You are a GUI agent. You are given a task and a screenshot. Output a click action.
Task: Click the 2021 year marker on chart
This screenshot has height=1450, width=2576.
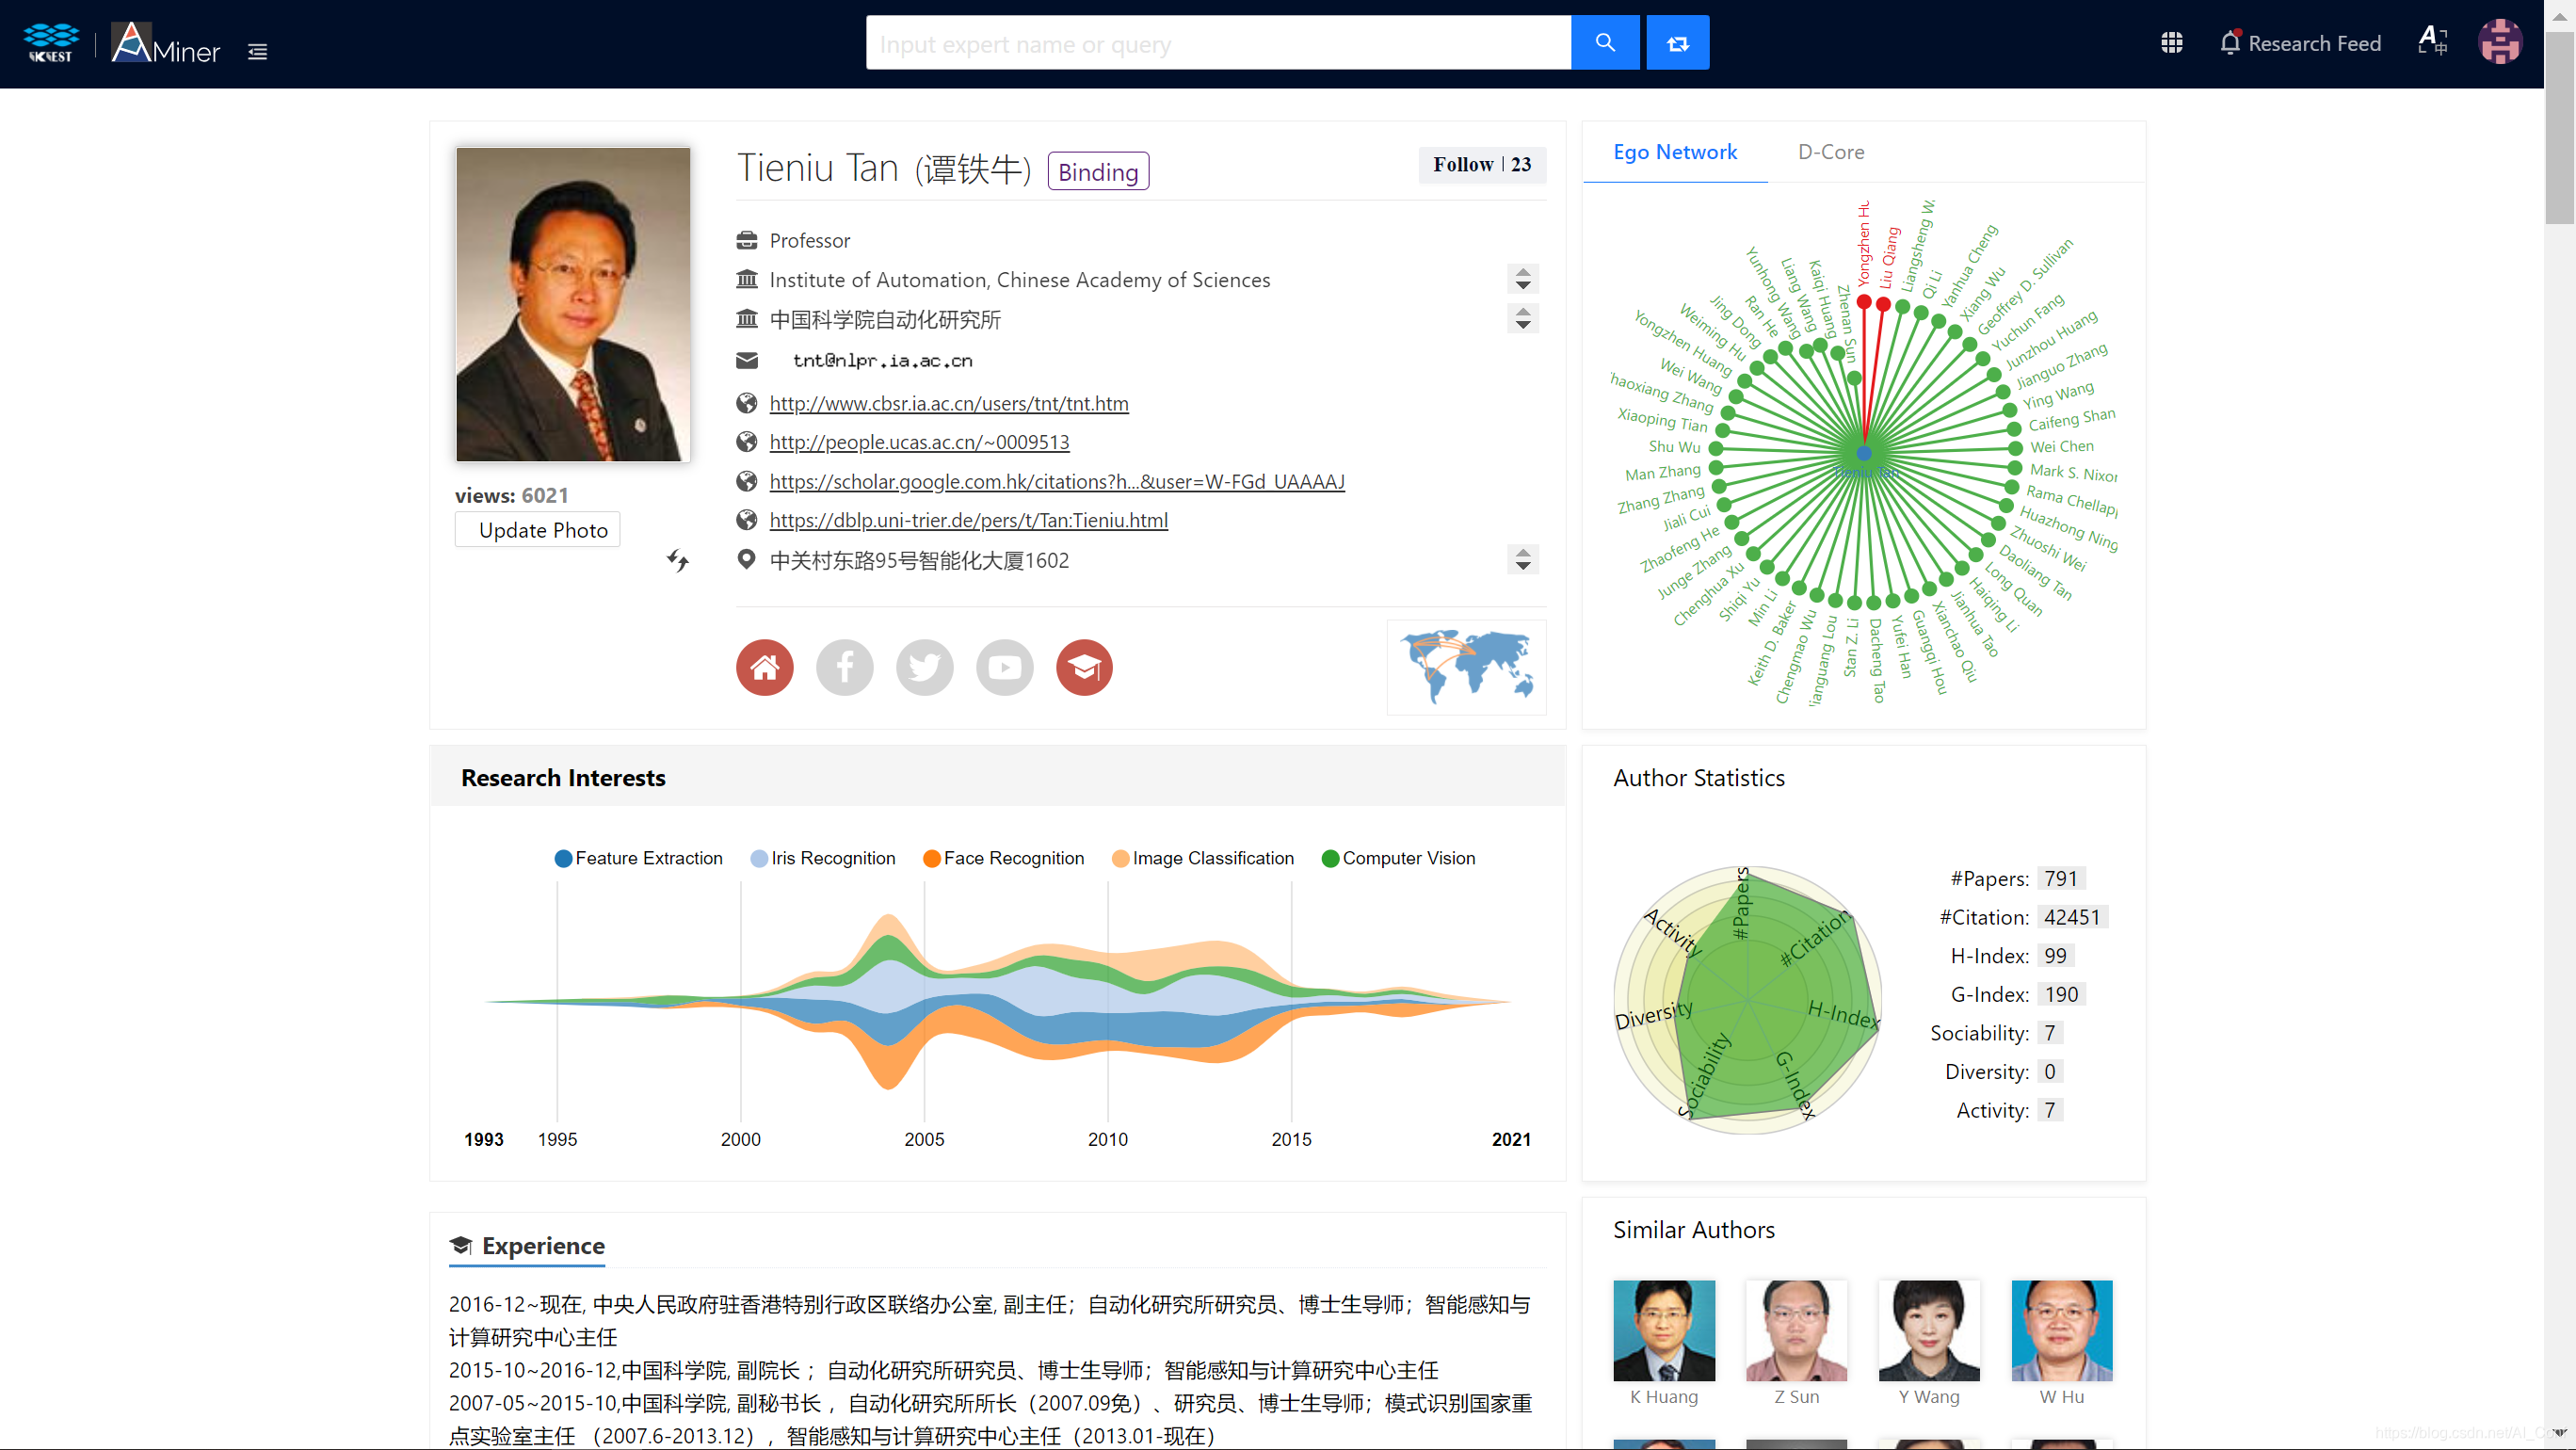pyautogui.click(x=1510, y=1139)
